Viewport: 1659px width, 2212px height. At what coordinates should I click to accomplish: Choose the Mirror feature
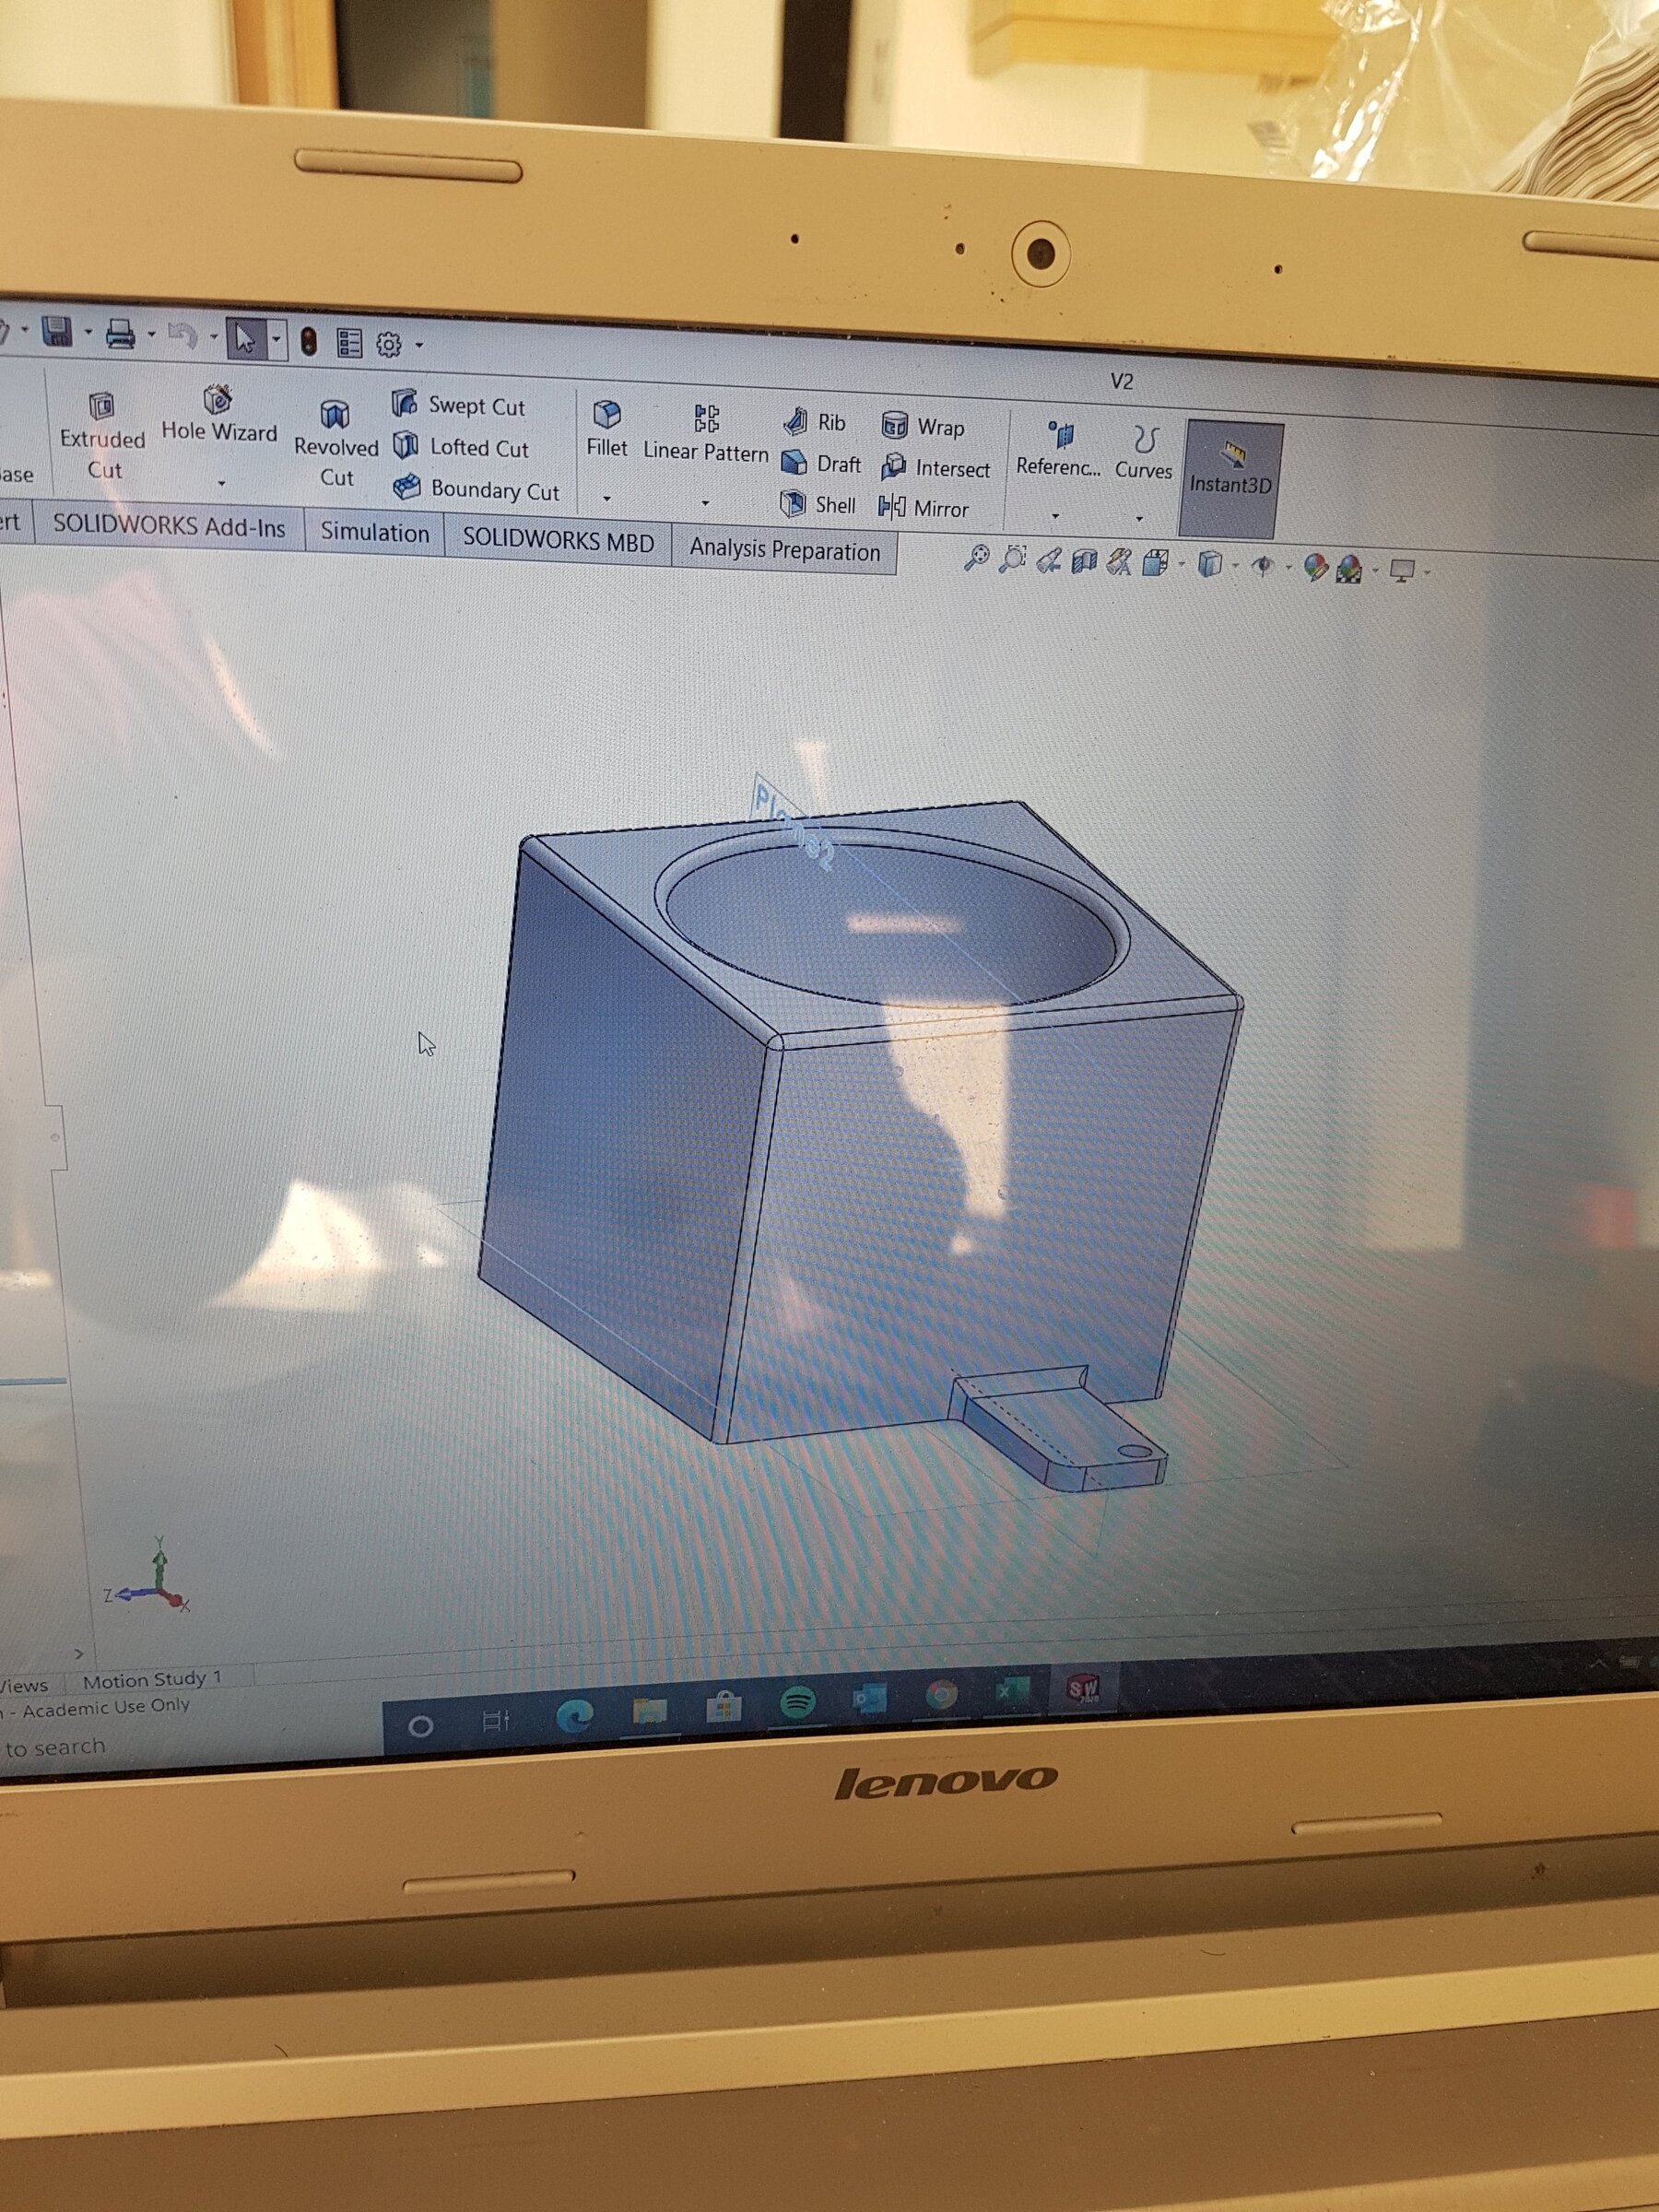(x=924, y=508)
